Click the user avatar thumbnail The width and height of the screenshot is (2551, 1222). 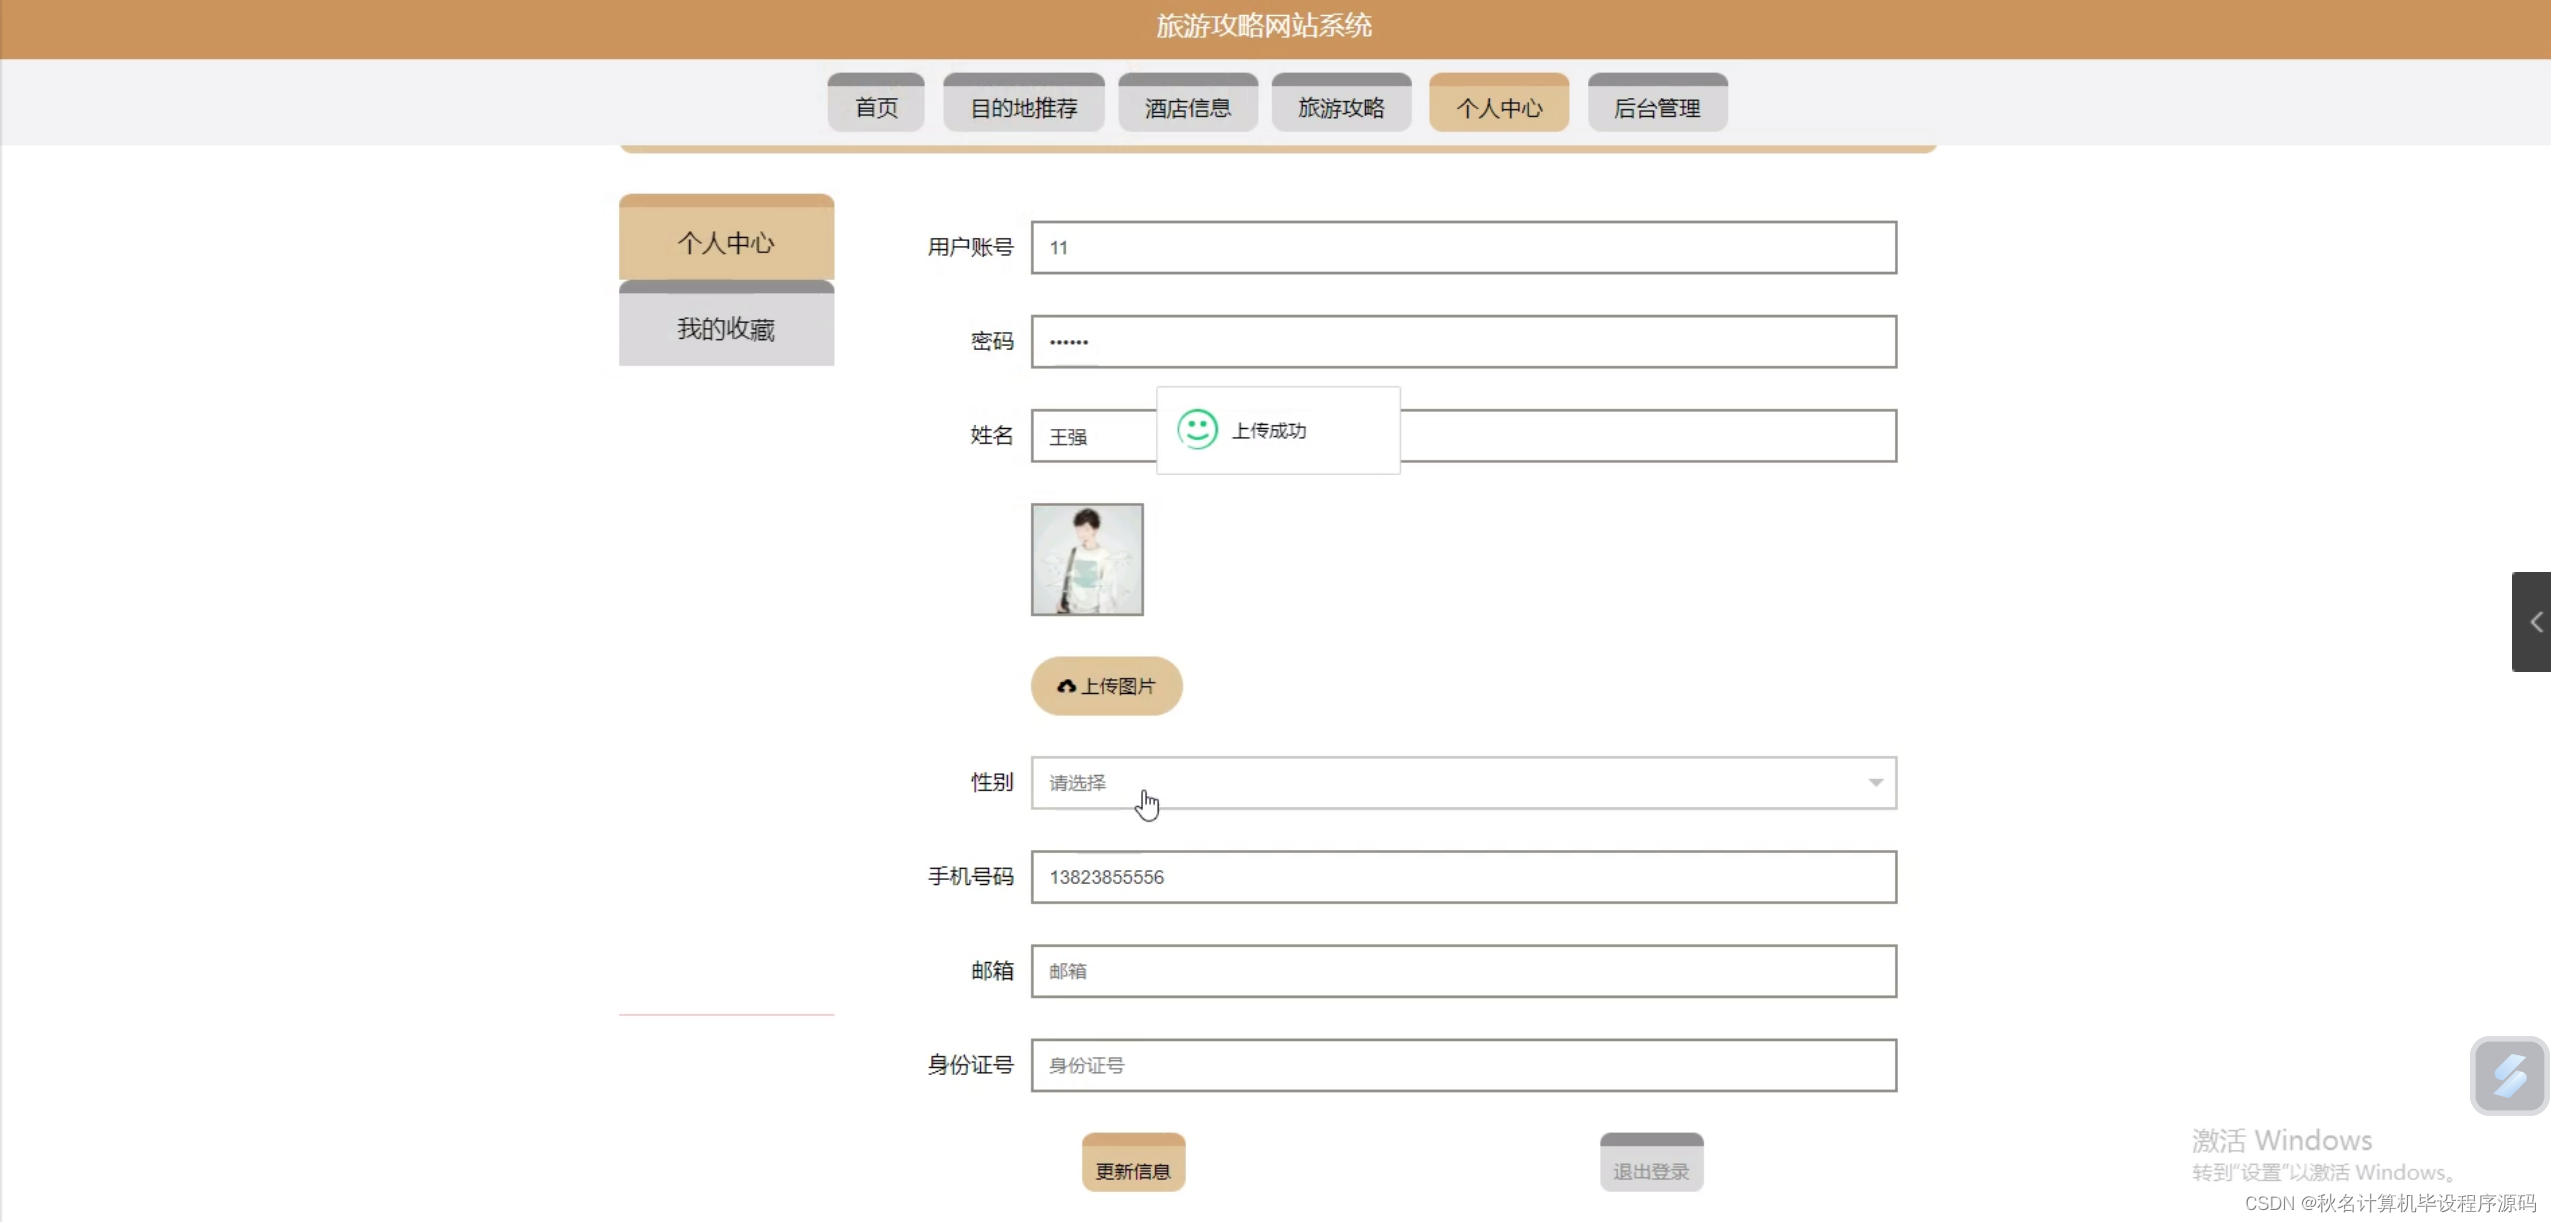[1086, 558]
